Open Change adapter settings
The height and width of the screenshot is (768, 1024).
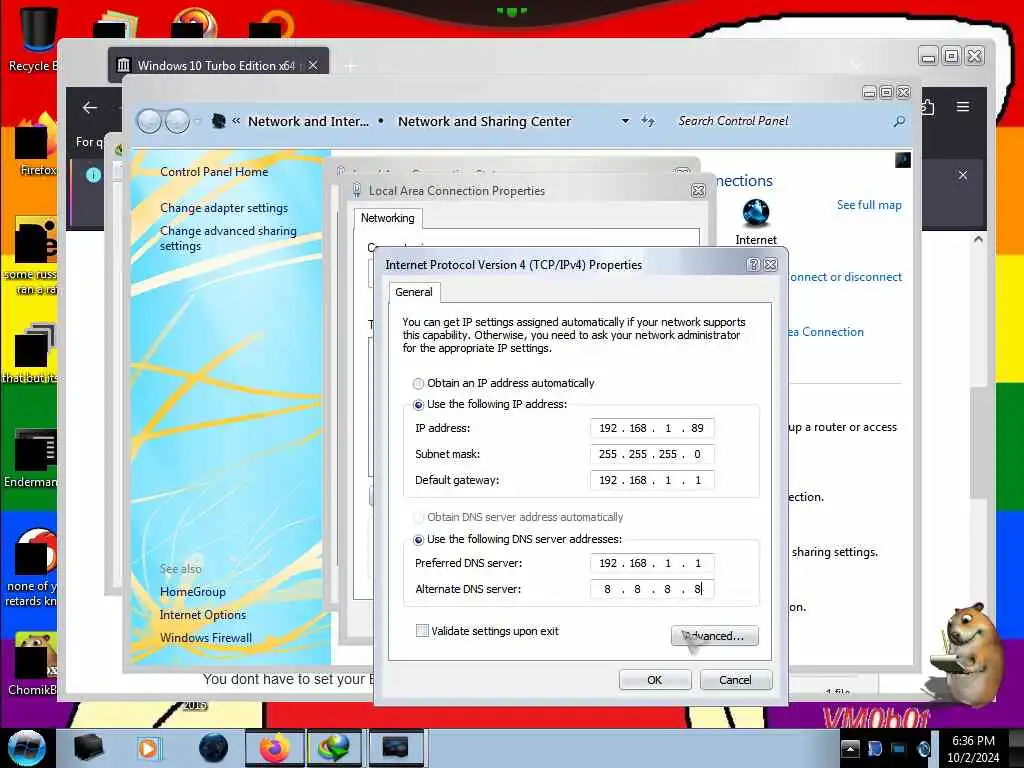223,208
